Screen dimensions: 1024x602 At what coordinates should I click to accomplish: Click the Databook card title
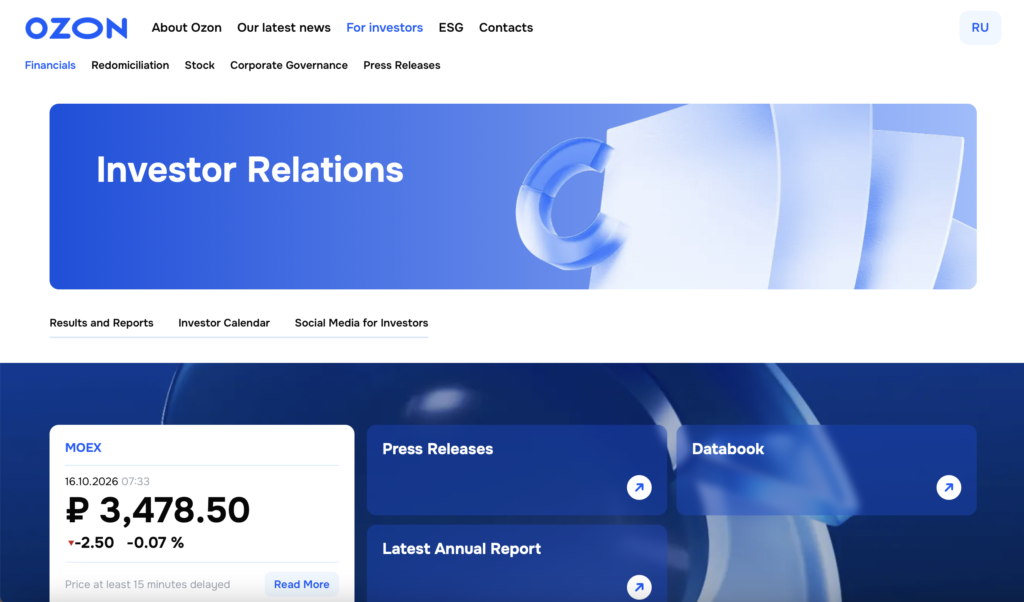728,449
